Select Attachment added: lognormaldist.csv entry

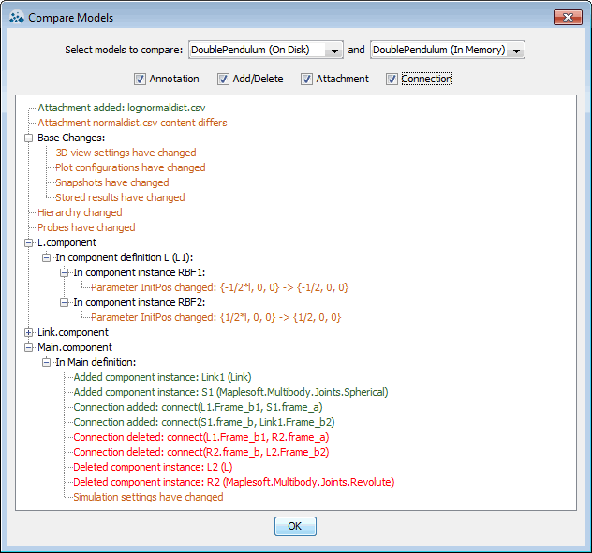[x=121, y=108]
